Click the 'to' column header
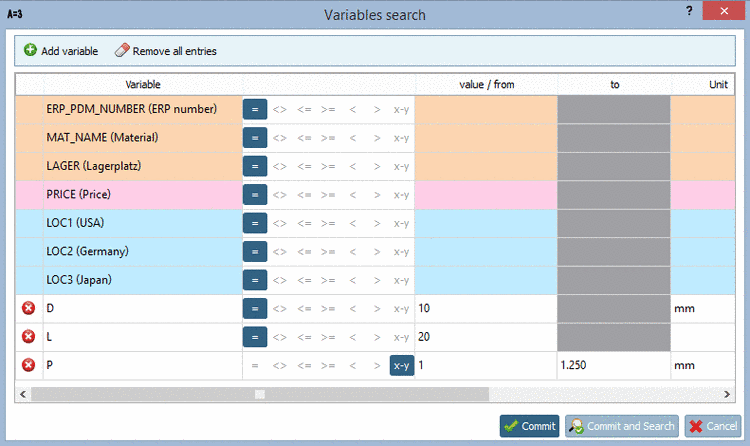Screen dimensions: 750x446 tap(614, 85)
